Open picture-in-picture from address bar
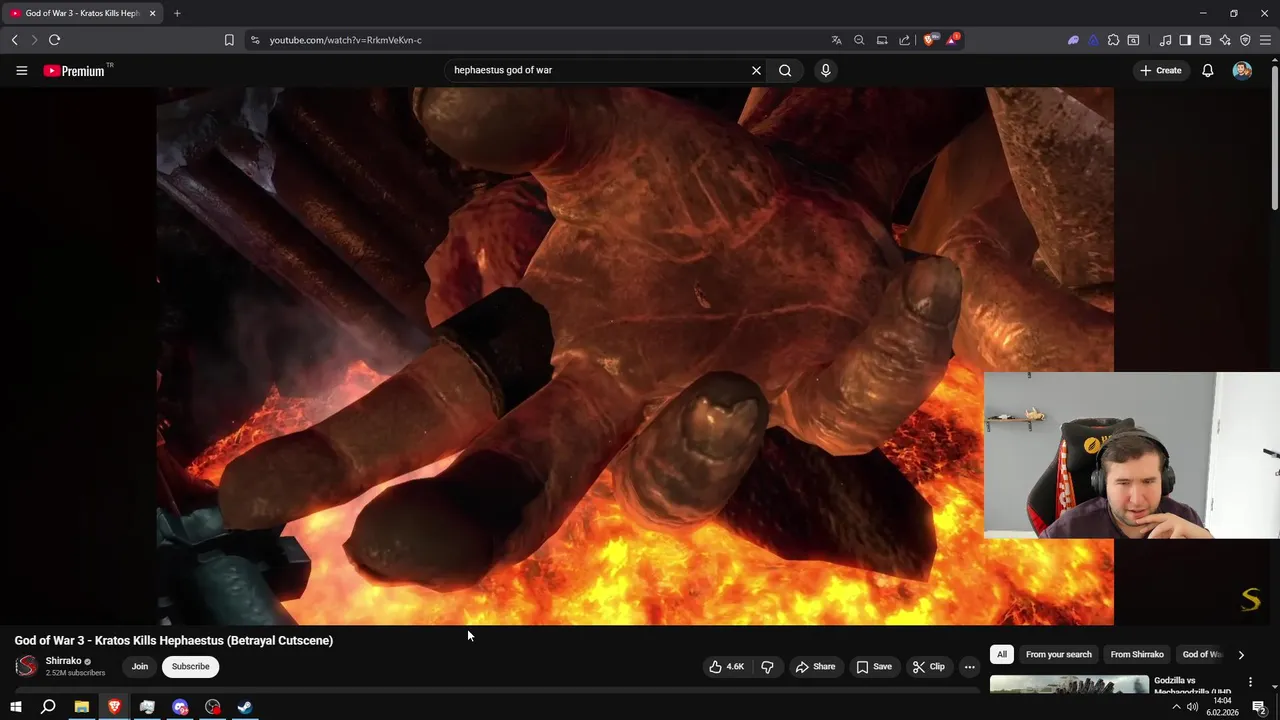 (x=882, y=40)
